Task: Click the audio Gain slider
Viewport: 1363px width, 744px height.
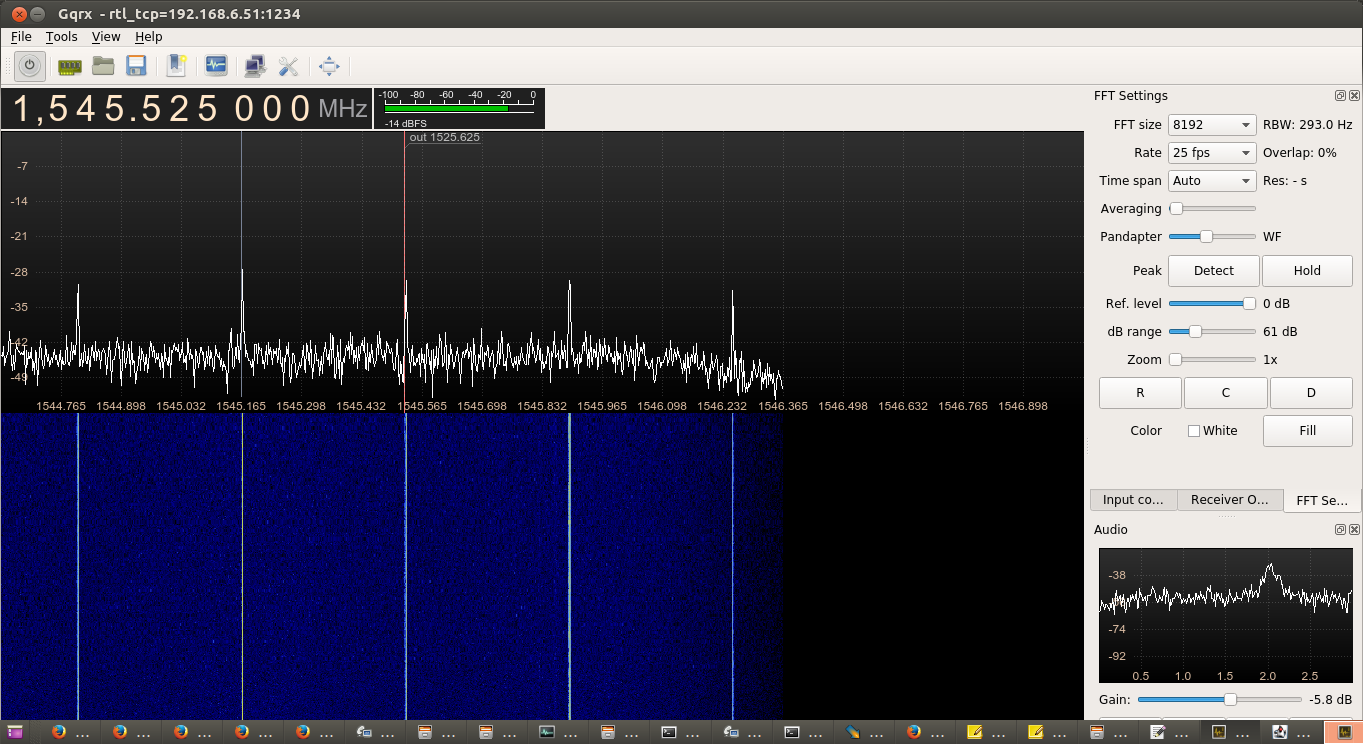Action: click(x=1220, y=700)
